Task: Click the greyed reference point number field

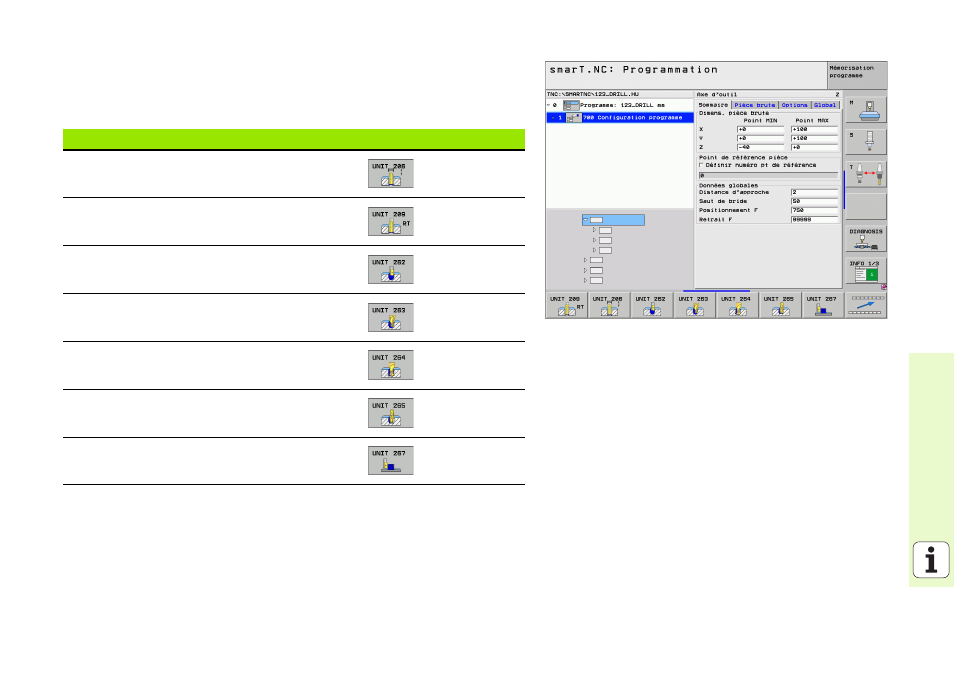Action: click(768, 176)
